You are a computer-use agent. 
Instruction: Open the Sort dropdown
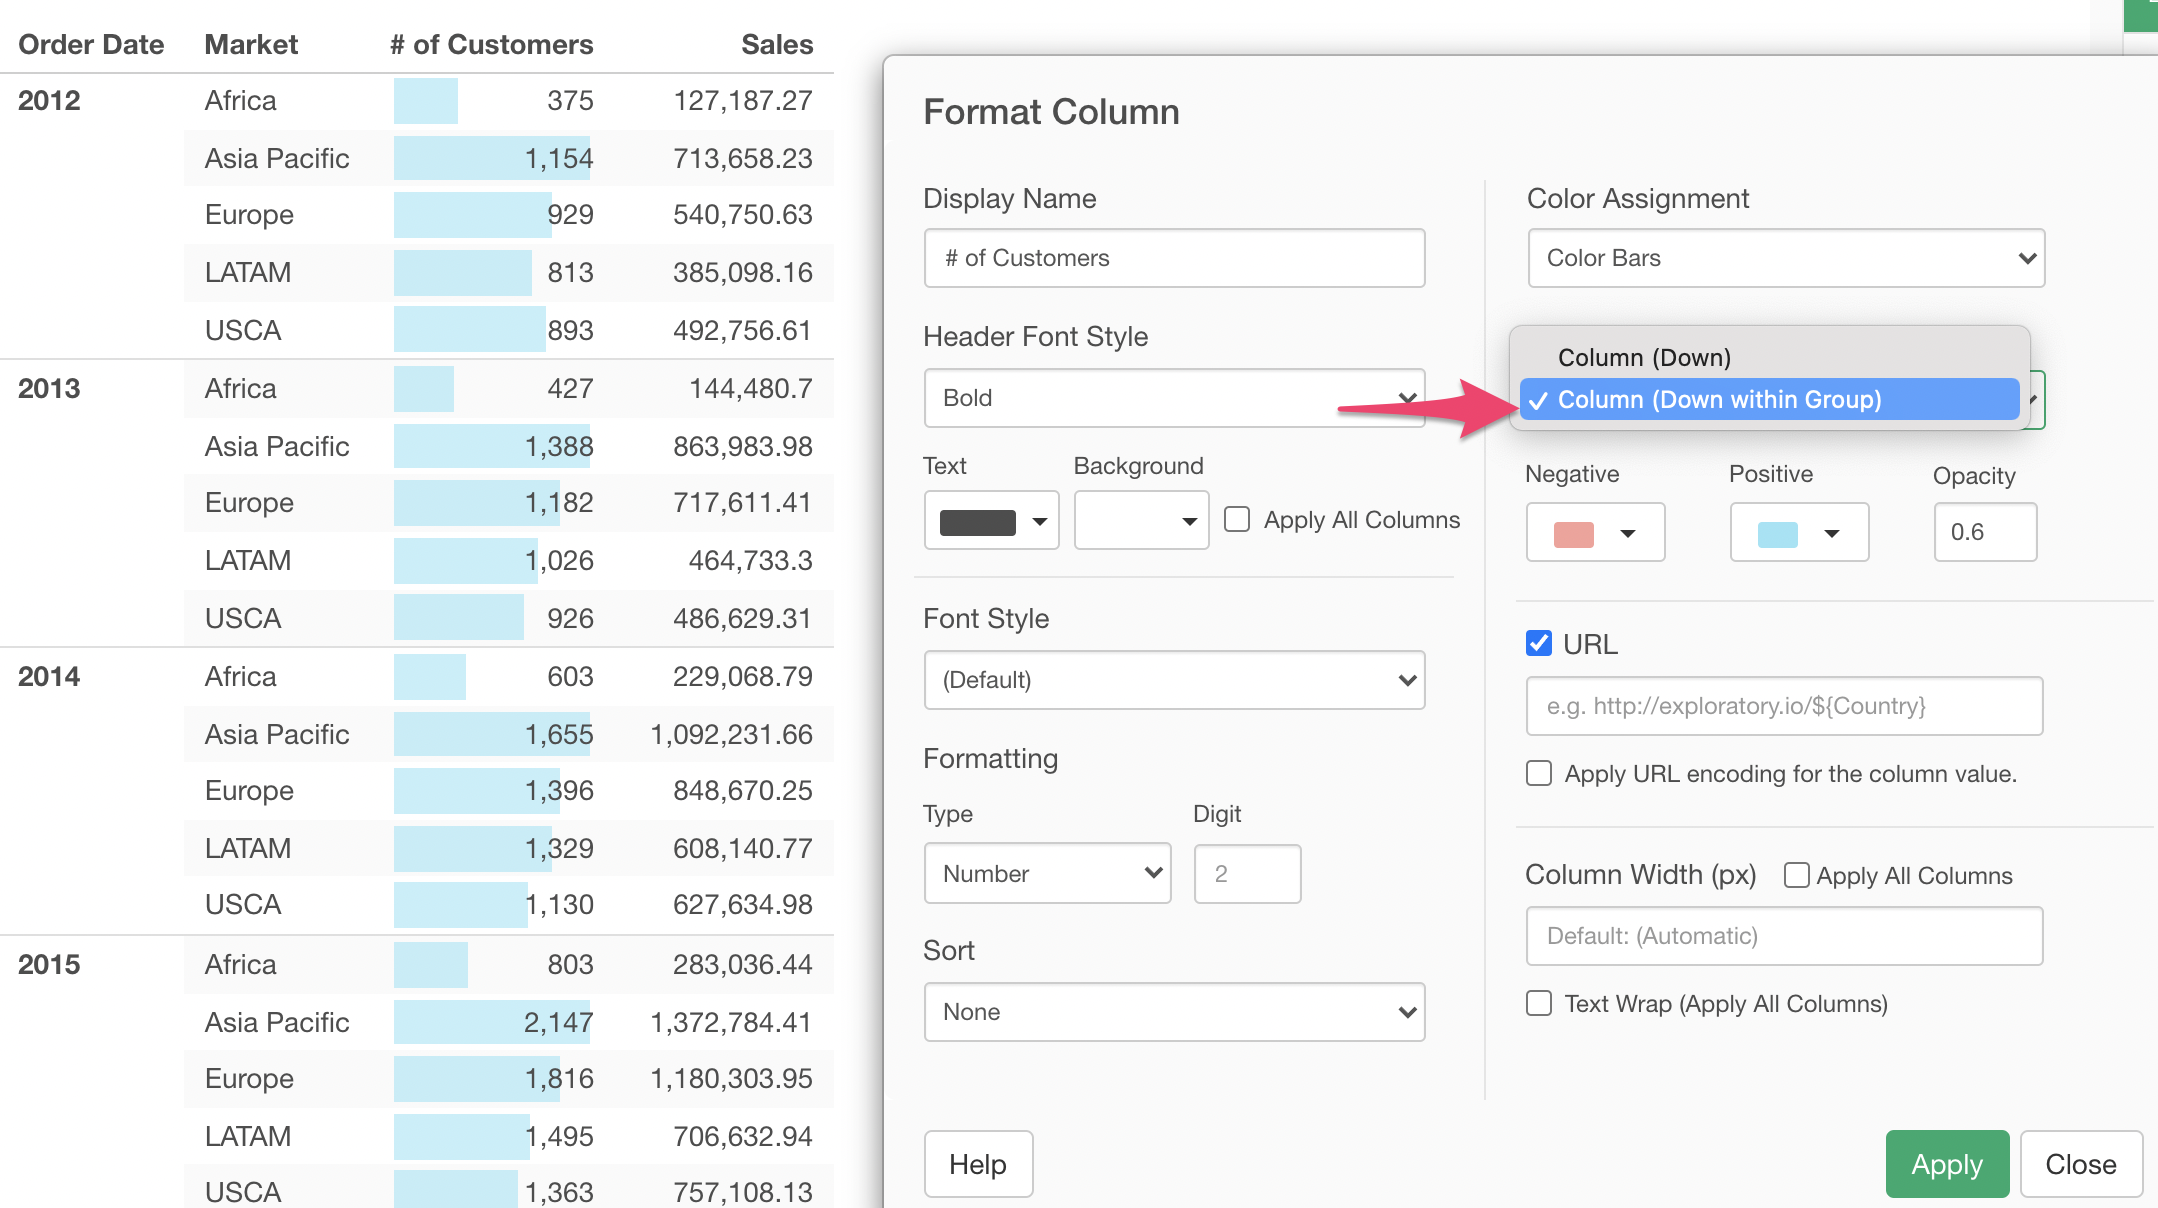click(x=1174, y=1012)
